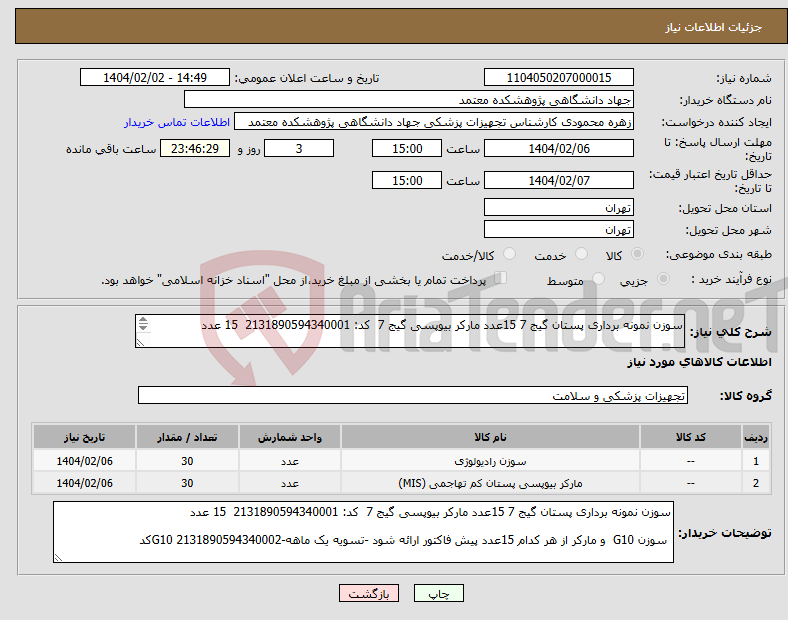Viewport: 788px width, 620px height.
Task: Toggle the Islamic treasury payment checkbox
Action: pyautogui.click(x=501, y=278)
